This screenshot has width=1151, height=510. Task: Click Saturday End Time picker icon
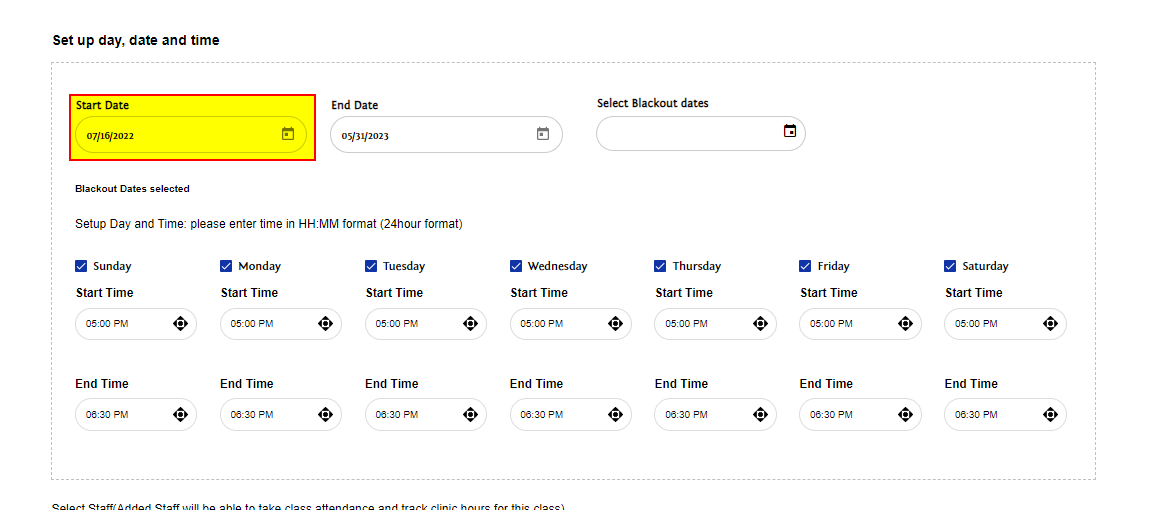[x=1050, y=414]
